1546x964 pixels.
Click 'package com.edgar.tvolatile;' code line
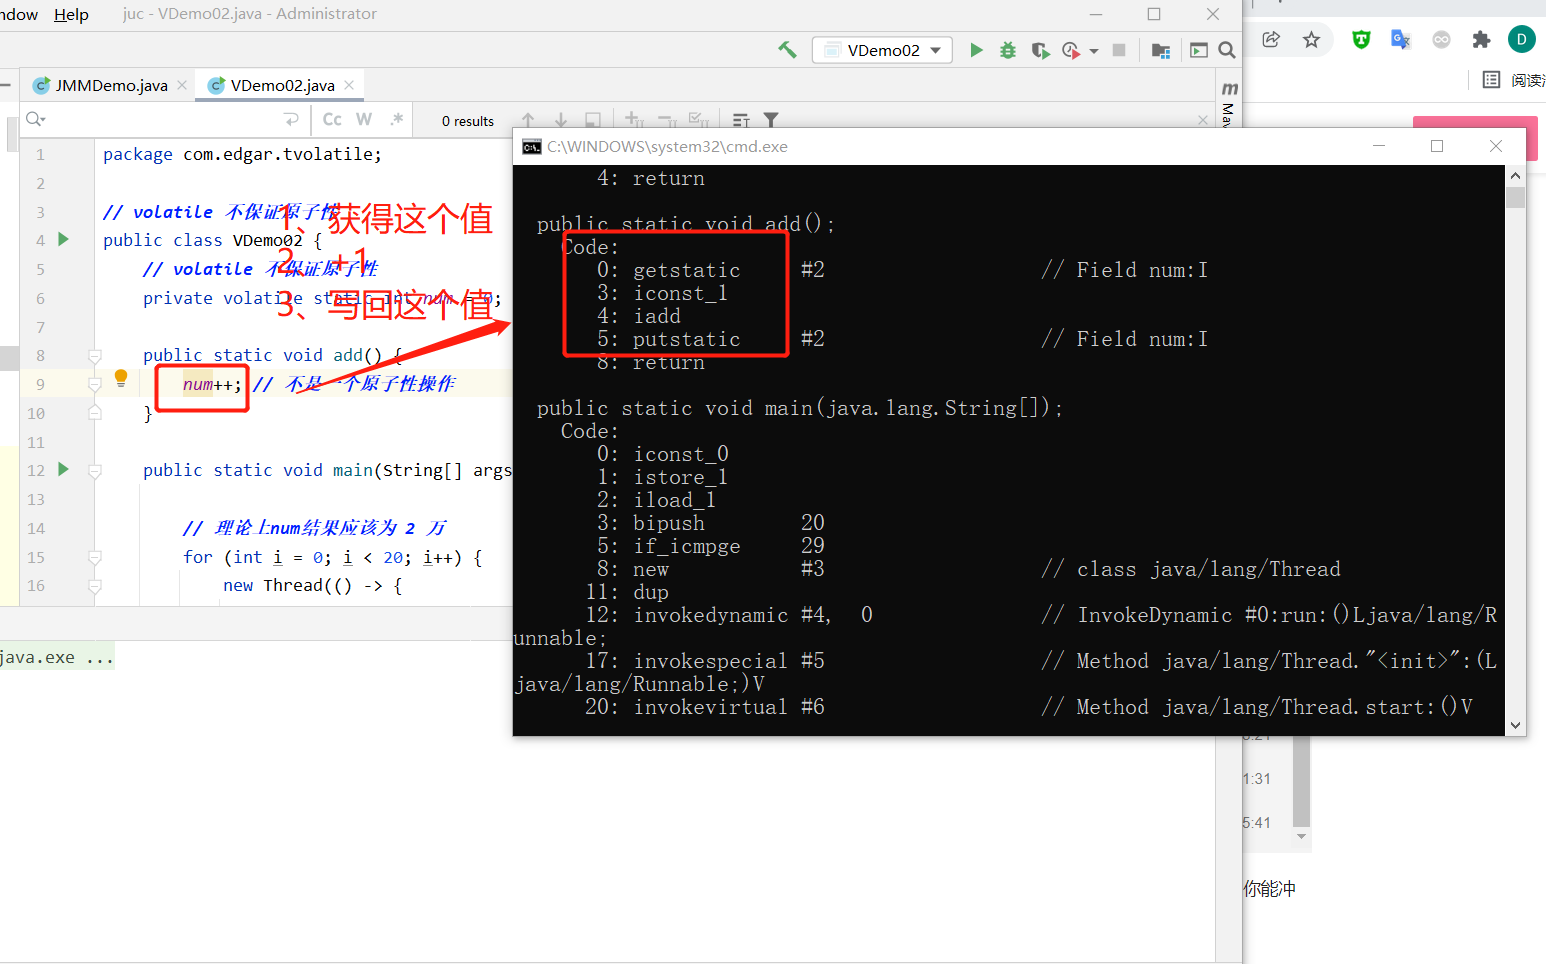pos(242,154)
